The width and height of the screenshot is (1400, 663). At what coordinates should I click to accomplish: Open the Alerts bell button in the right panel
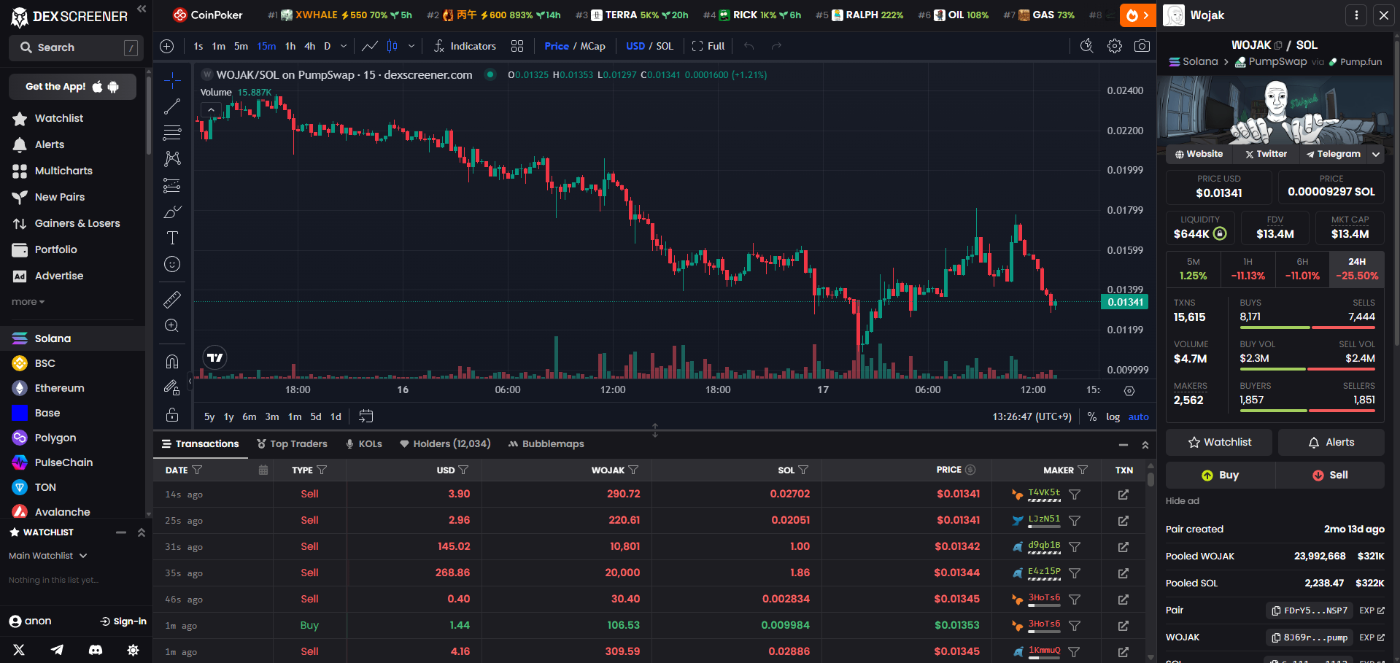point(1331,442)
